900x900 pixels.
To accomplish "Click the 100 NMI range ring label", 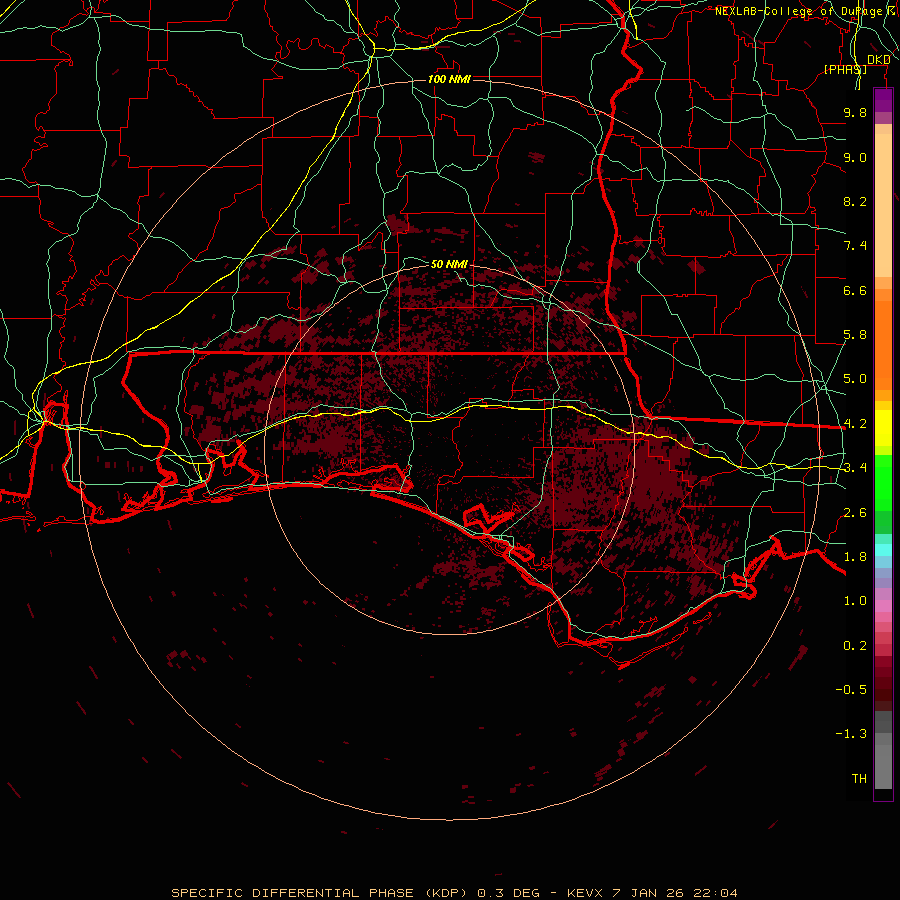I will tap(449, 79).
